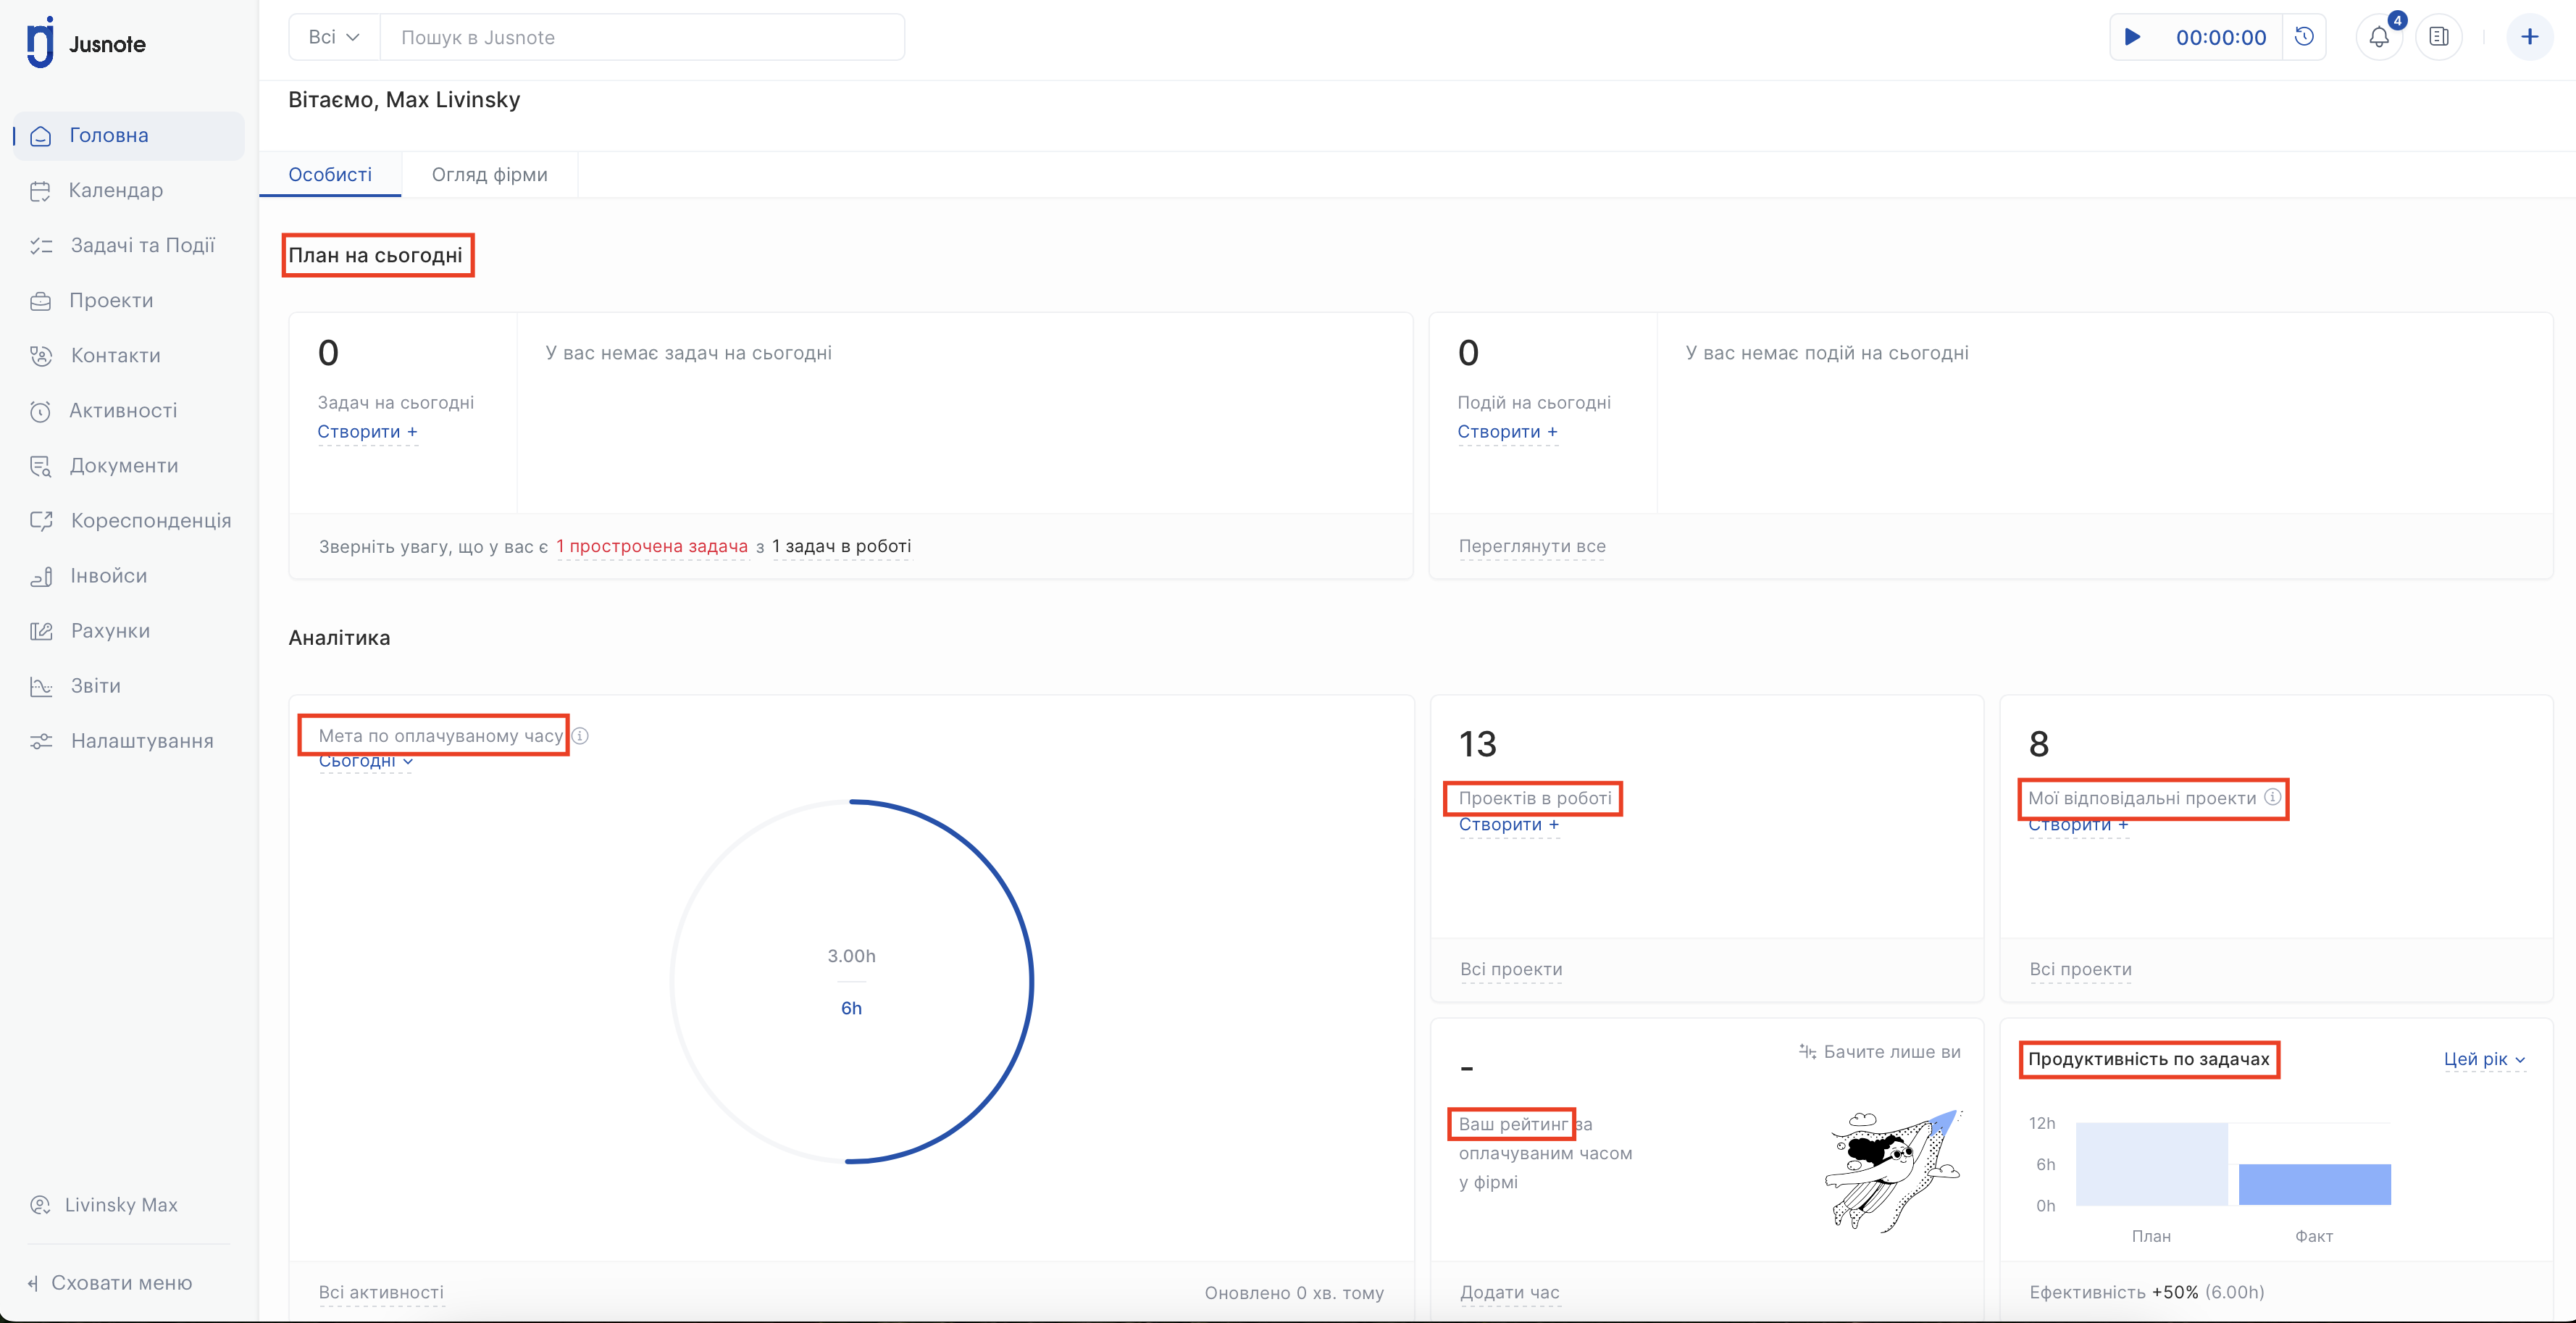Open the Сьогодні period dropdown
The image size is (2576, 1323).
[365, 762]
